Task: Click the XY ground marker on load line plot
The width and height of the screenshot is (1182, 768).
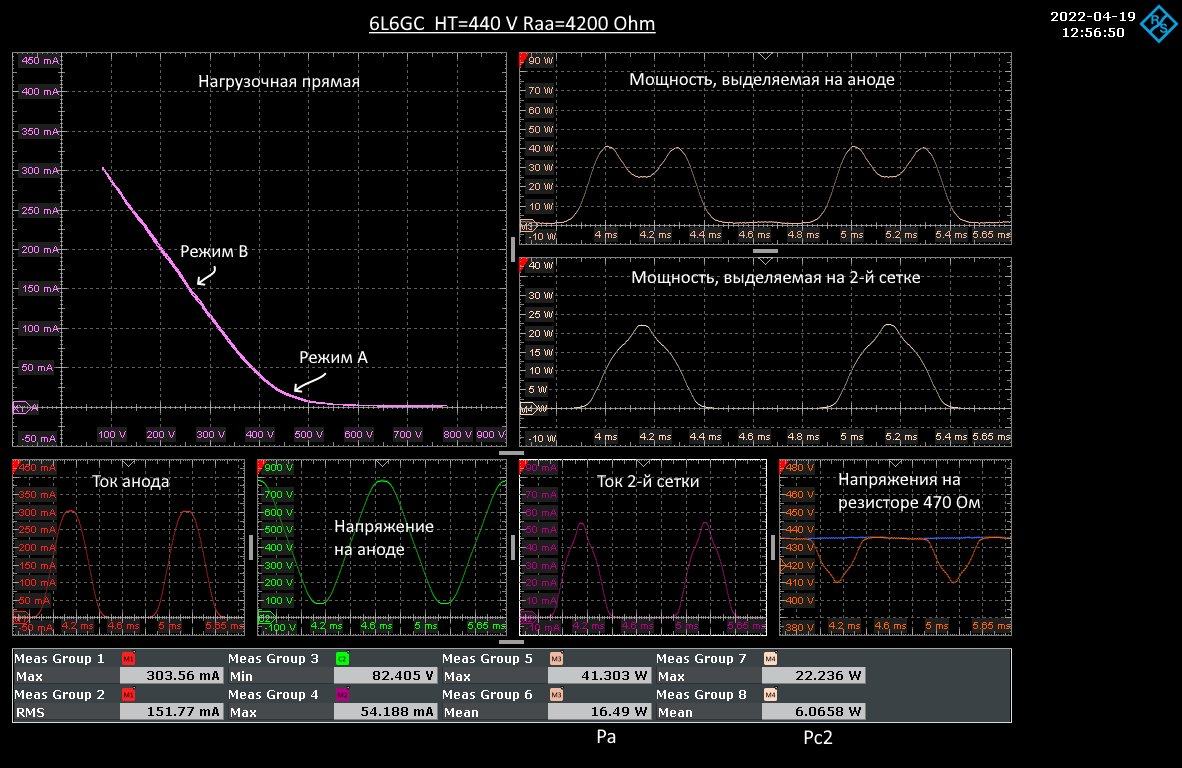Action: pos(20,408)
